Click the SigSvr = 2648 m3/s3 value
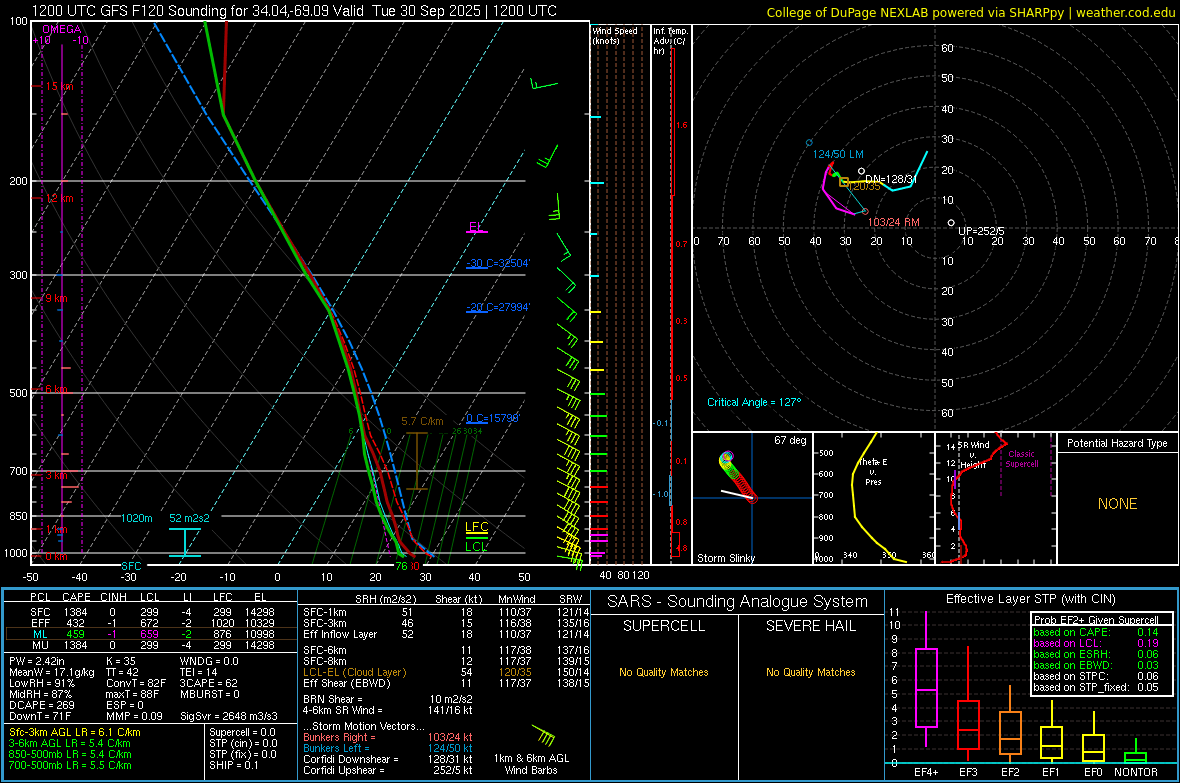The height and width of the screenshot is (783, 1180). tap(229, 716)
